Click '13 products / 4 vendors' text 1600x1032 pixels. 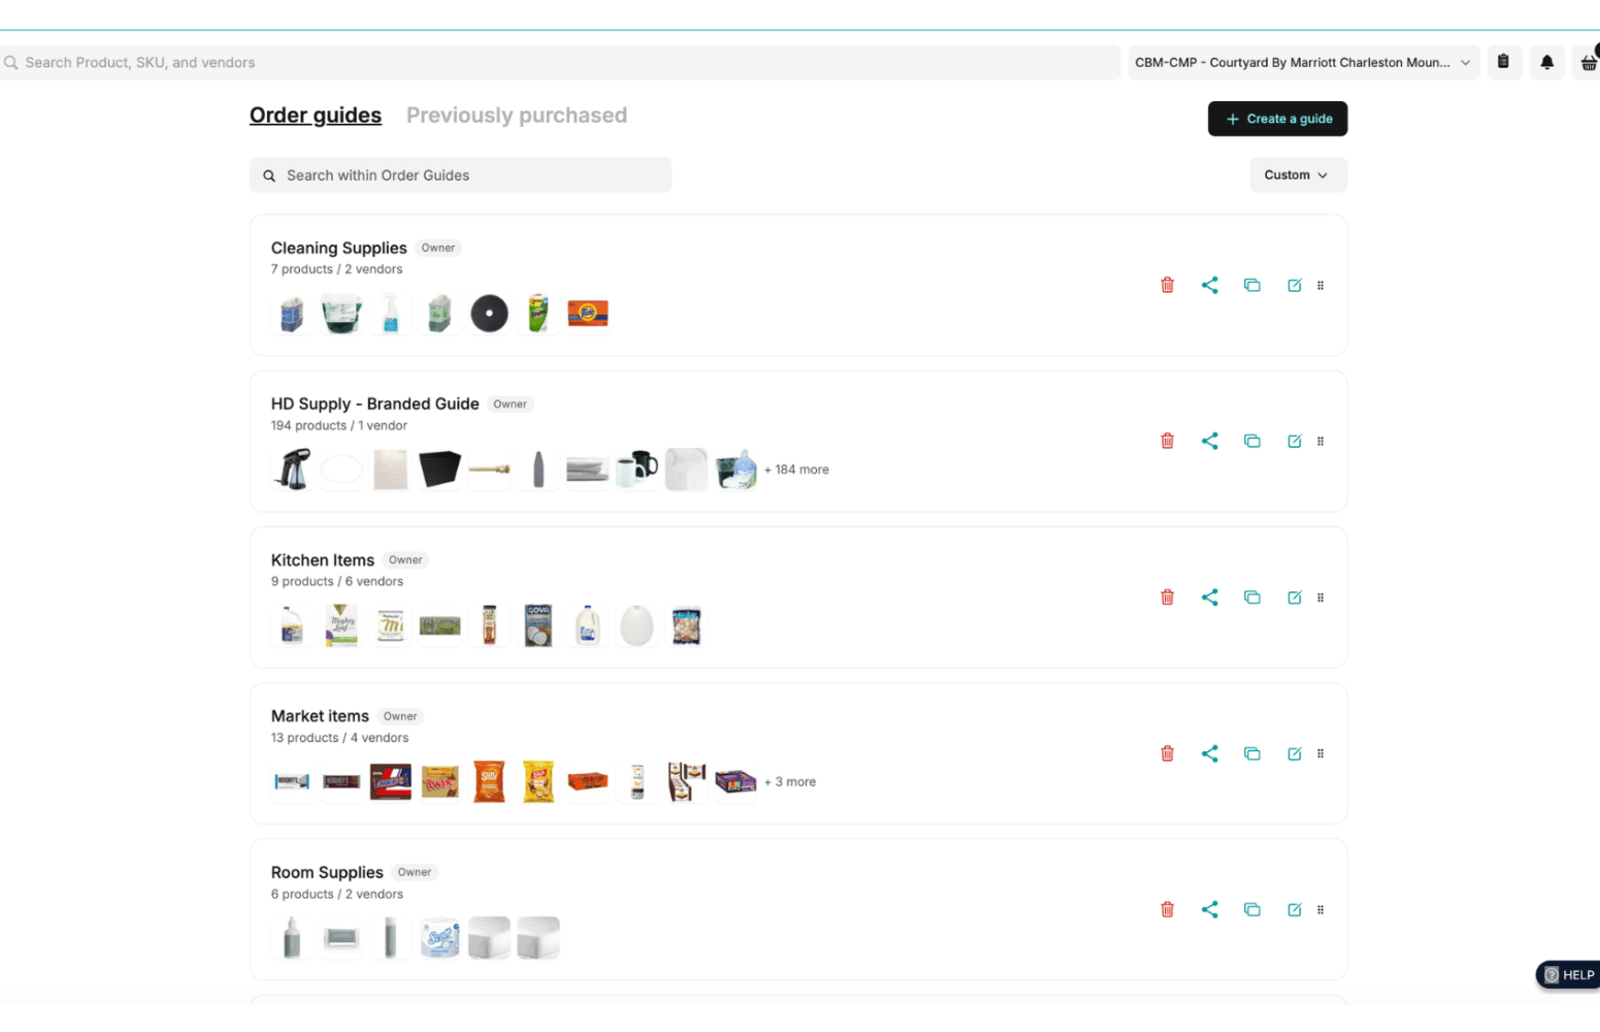[x=340, y=738]
